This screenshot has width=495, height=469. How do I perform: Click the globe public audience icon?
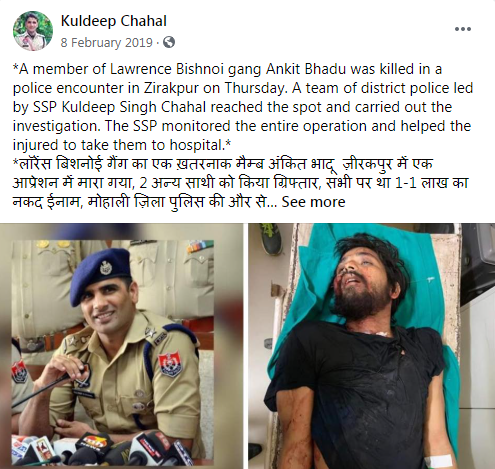pyautogui.click(x=169, y=42)
